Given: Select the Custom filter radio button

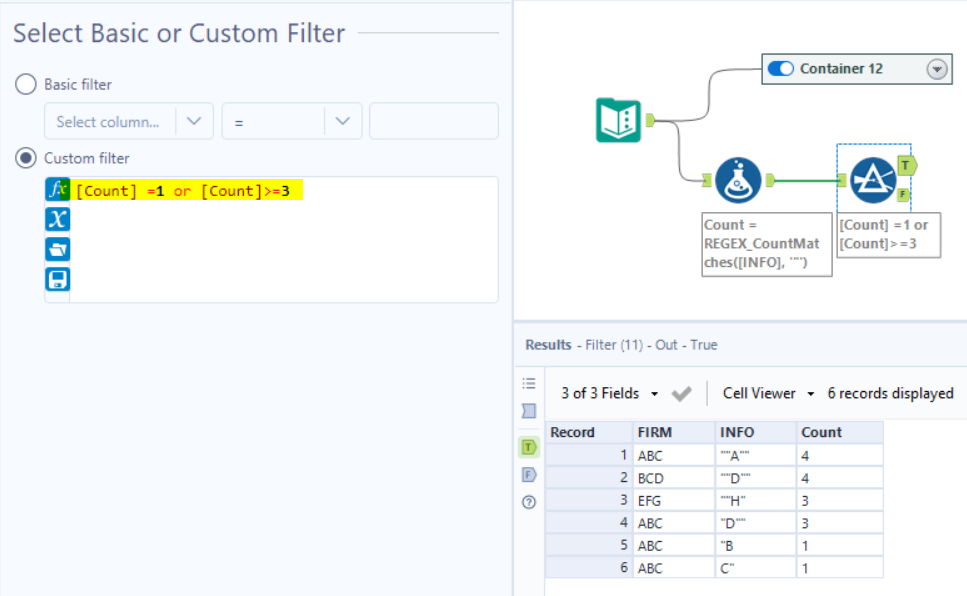Looking at the screenshot, I should 26,158.
